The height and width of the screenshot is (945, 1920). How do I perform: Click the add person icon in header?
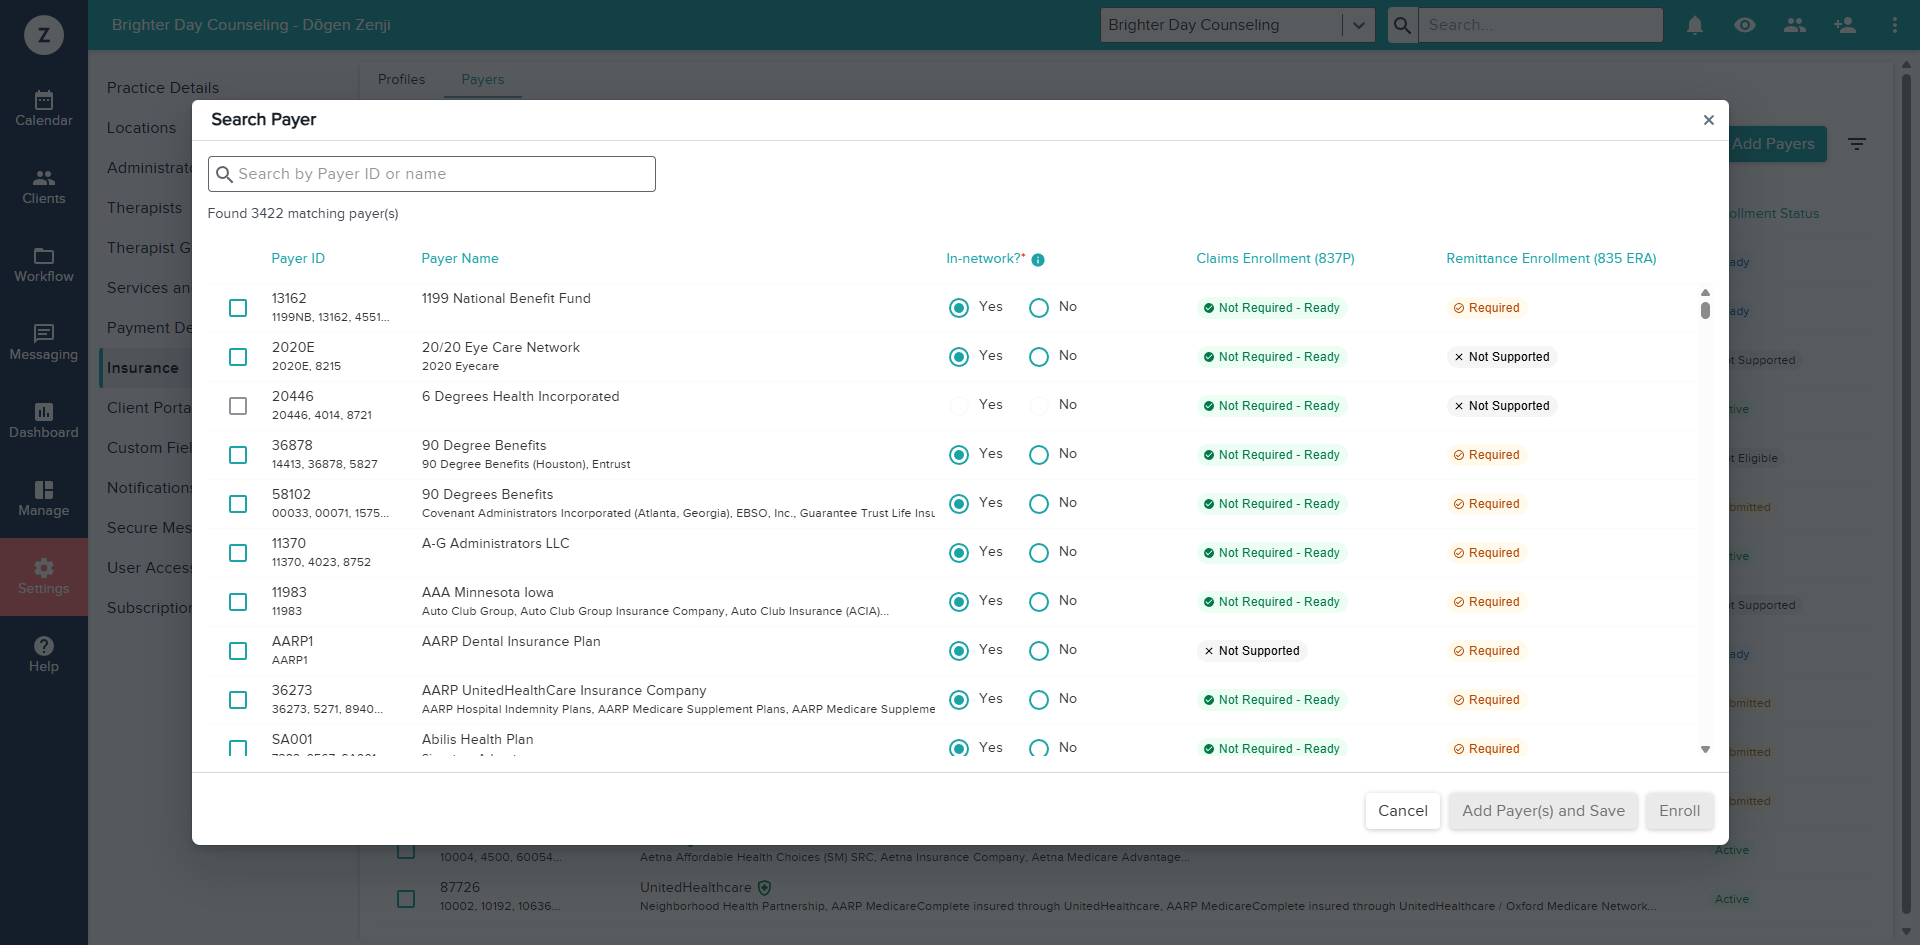click(x=1845, y=25)
